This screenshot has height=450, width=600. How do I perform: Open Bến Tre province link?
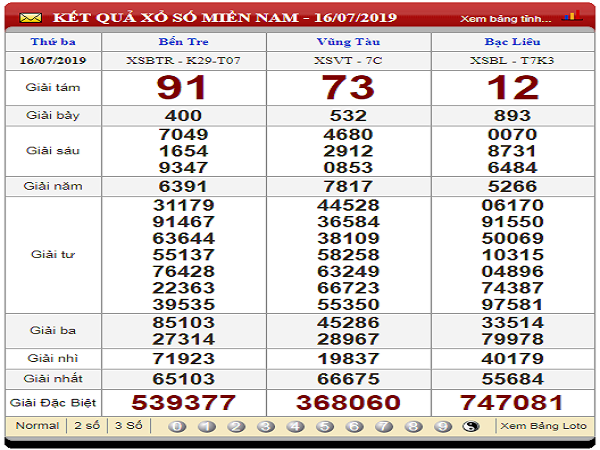184,41
